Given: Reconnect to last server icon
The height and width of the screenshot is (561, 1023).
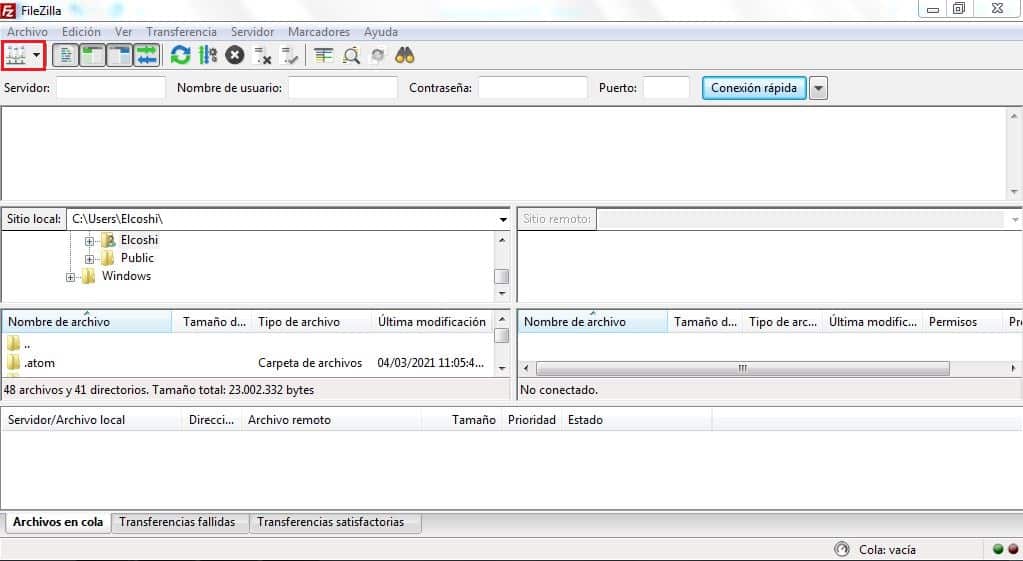Looking at the screenshot, I should pyautogui.click(x=289, y=55).
